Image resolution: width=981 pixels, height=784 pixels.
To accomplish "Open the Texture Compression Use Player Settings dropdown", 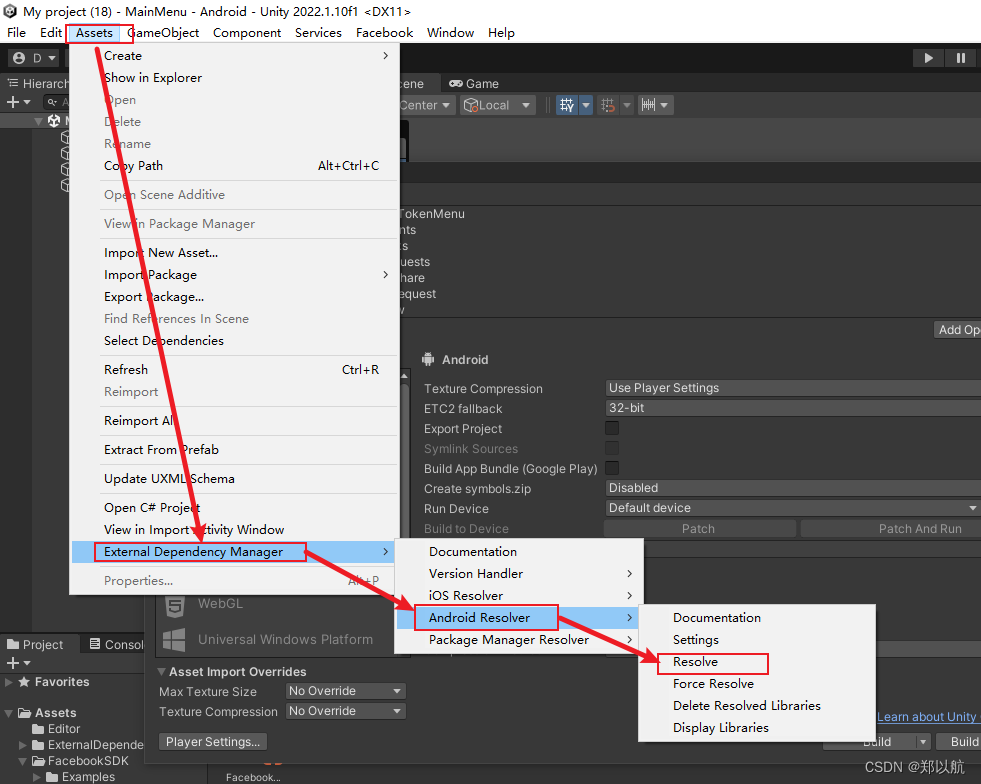I will point(792,388).
